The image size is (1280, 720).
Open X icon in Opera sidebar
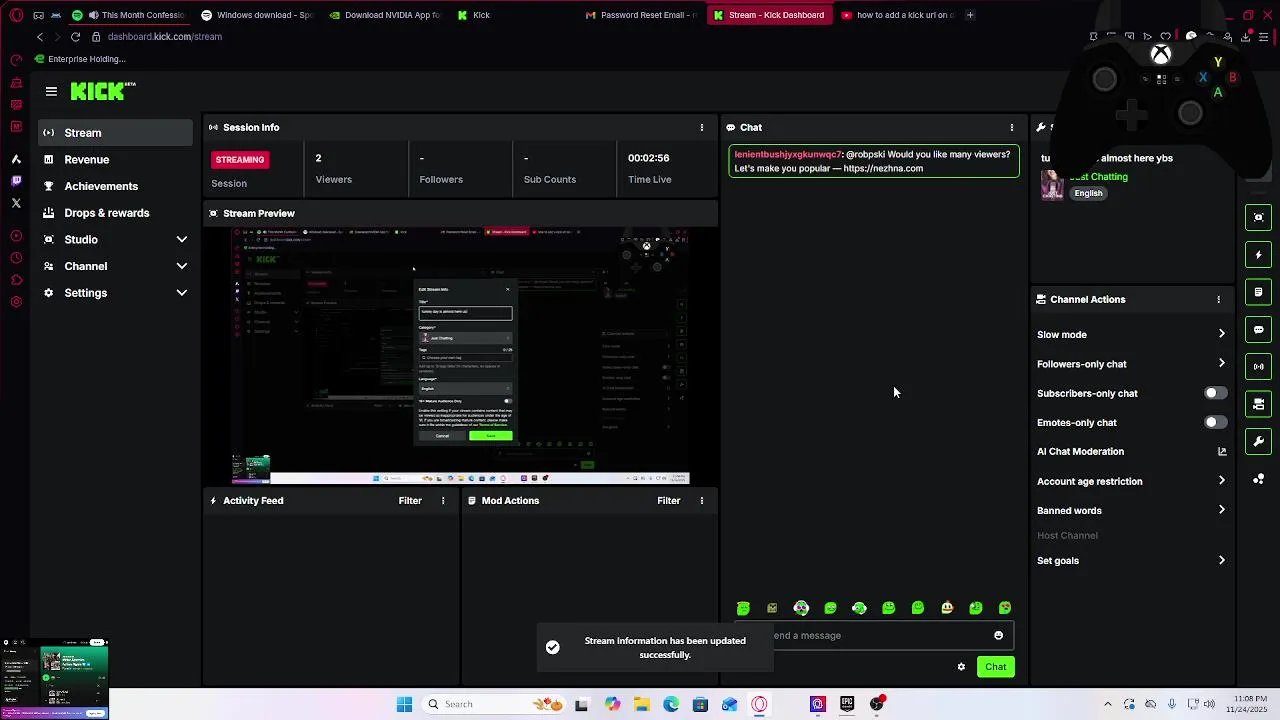[x=16, y=203]
